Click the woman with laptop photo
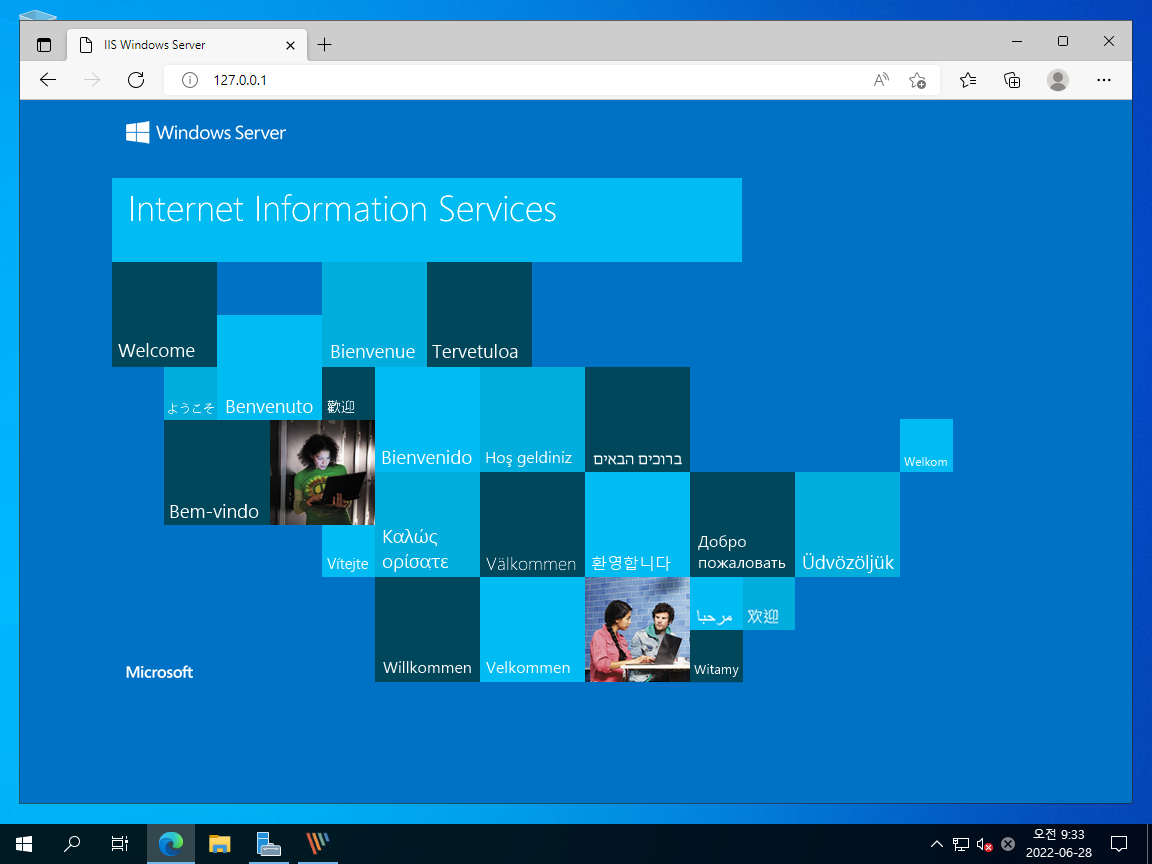The height and width of the screenshot is (864, 1152). tap(323, 472)
